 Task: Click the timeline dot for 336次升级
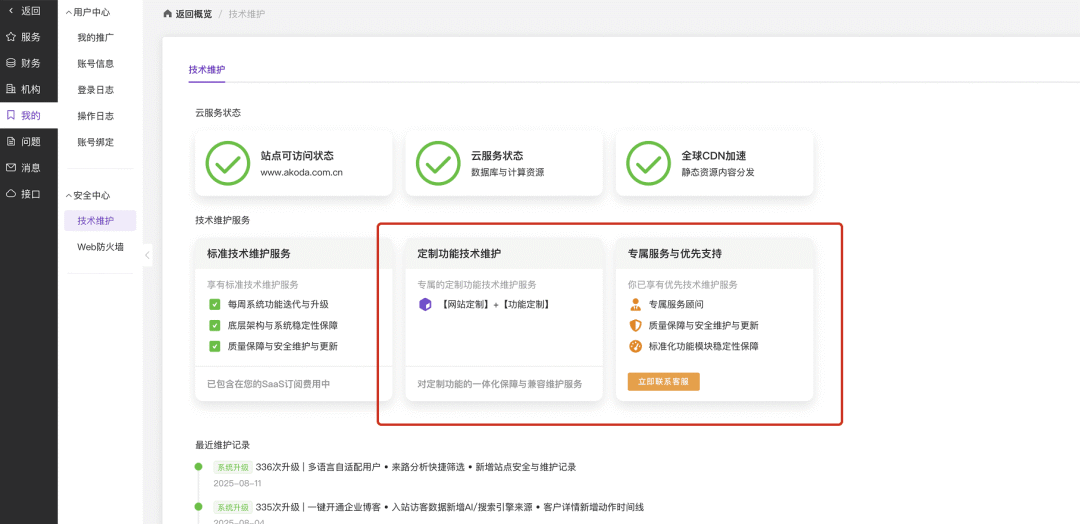point(198,466)
